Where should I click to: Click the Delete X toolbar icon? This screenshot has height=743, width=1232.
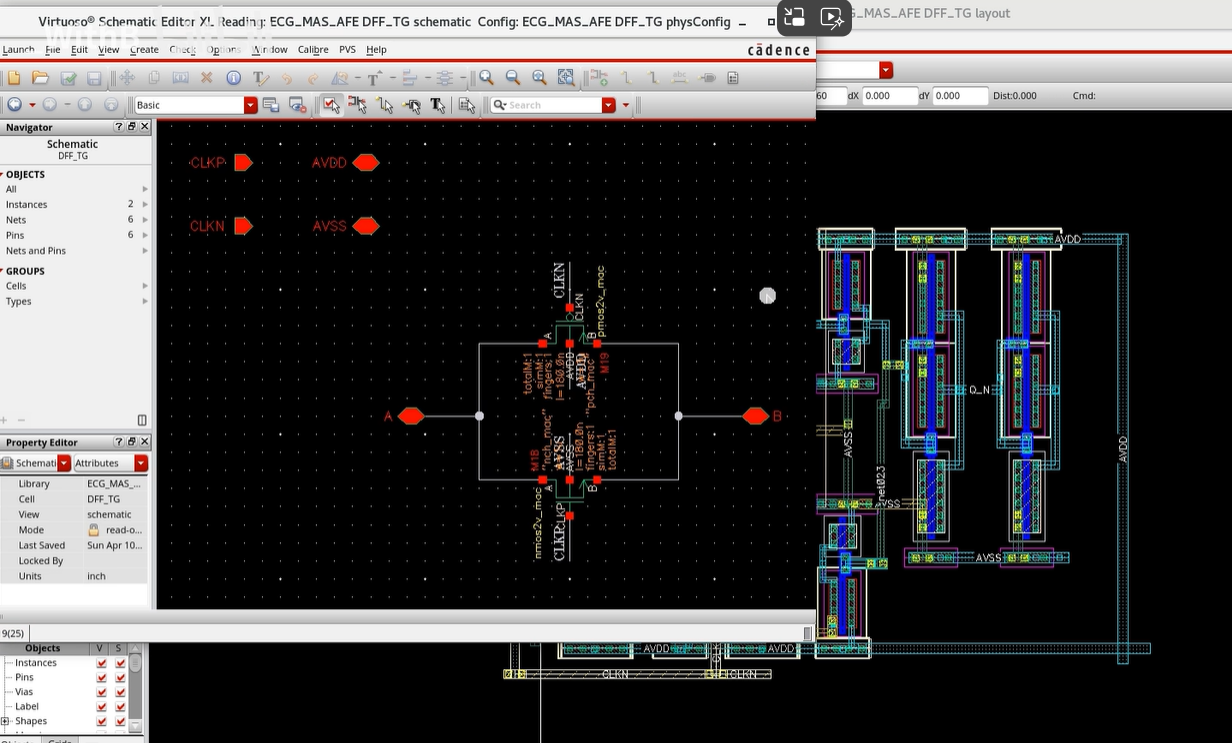pyautogui.click(x=207, y=77)
